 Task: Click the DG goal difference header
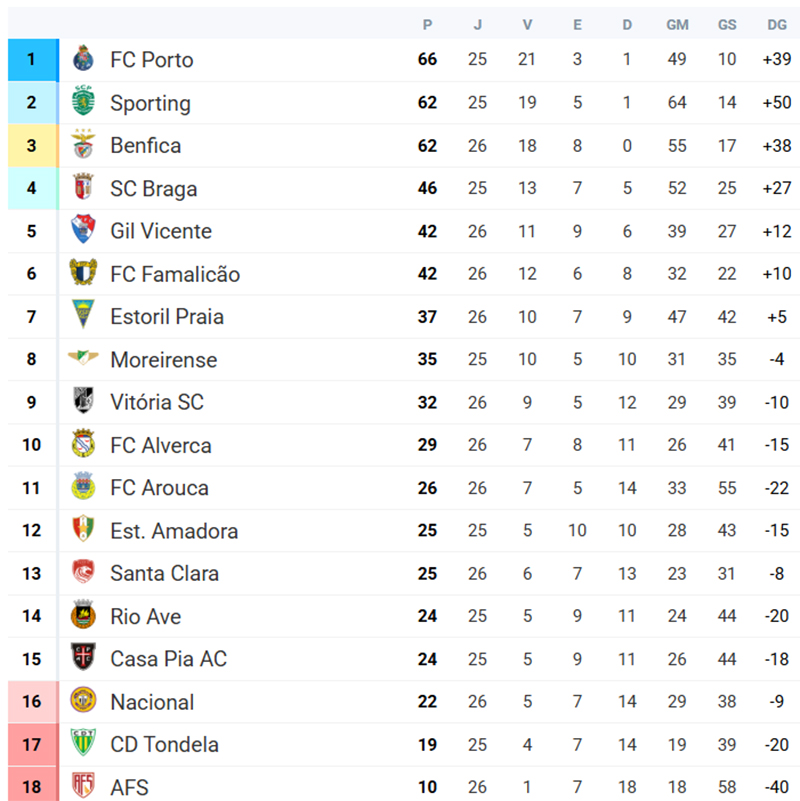tap(776, 24)
